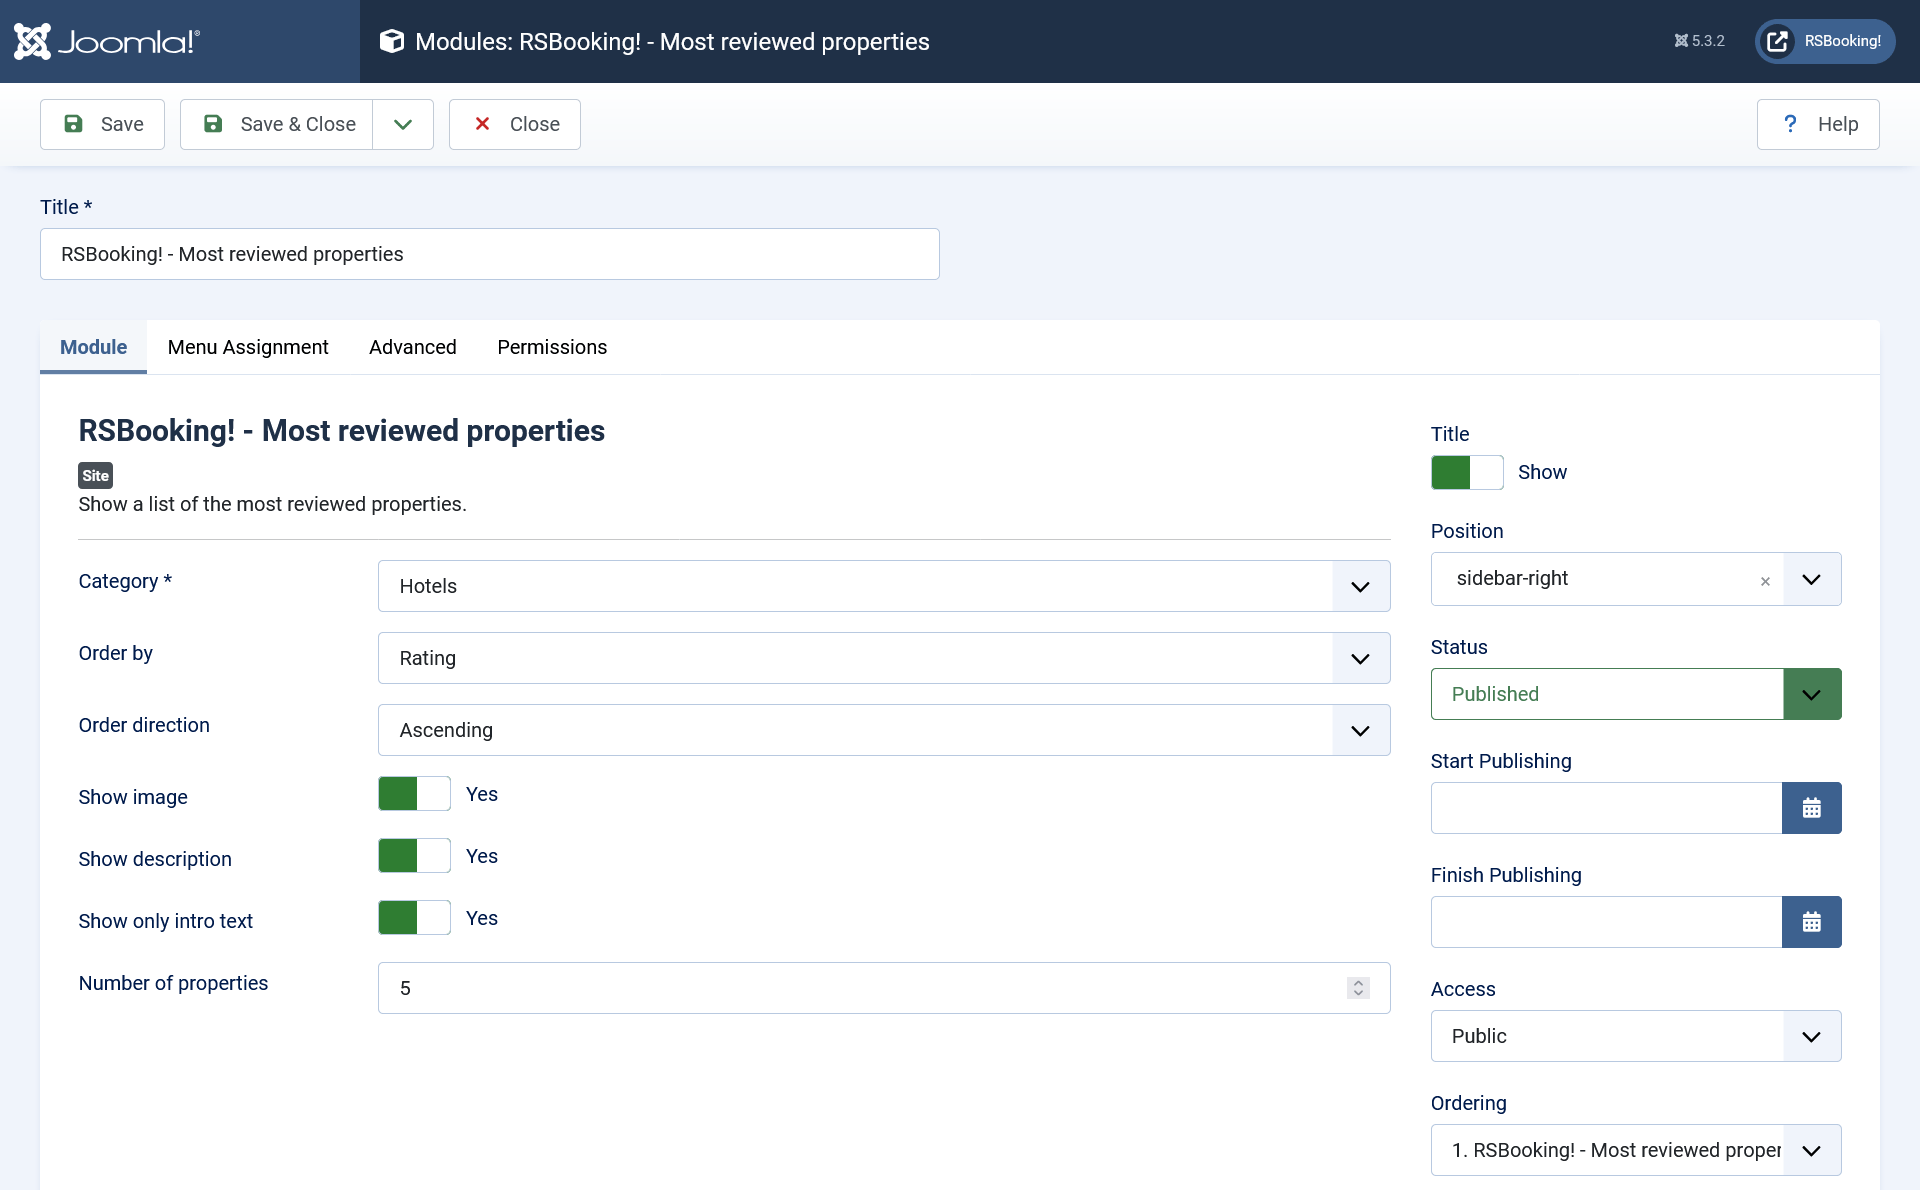The height and width of the screenshot is (1190, 1920).
Task: Click the module cube icon in header
Action: (392, 41)
